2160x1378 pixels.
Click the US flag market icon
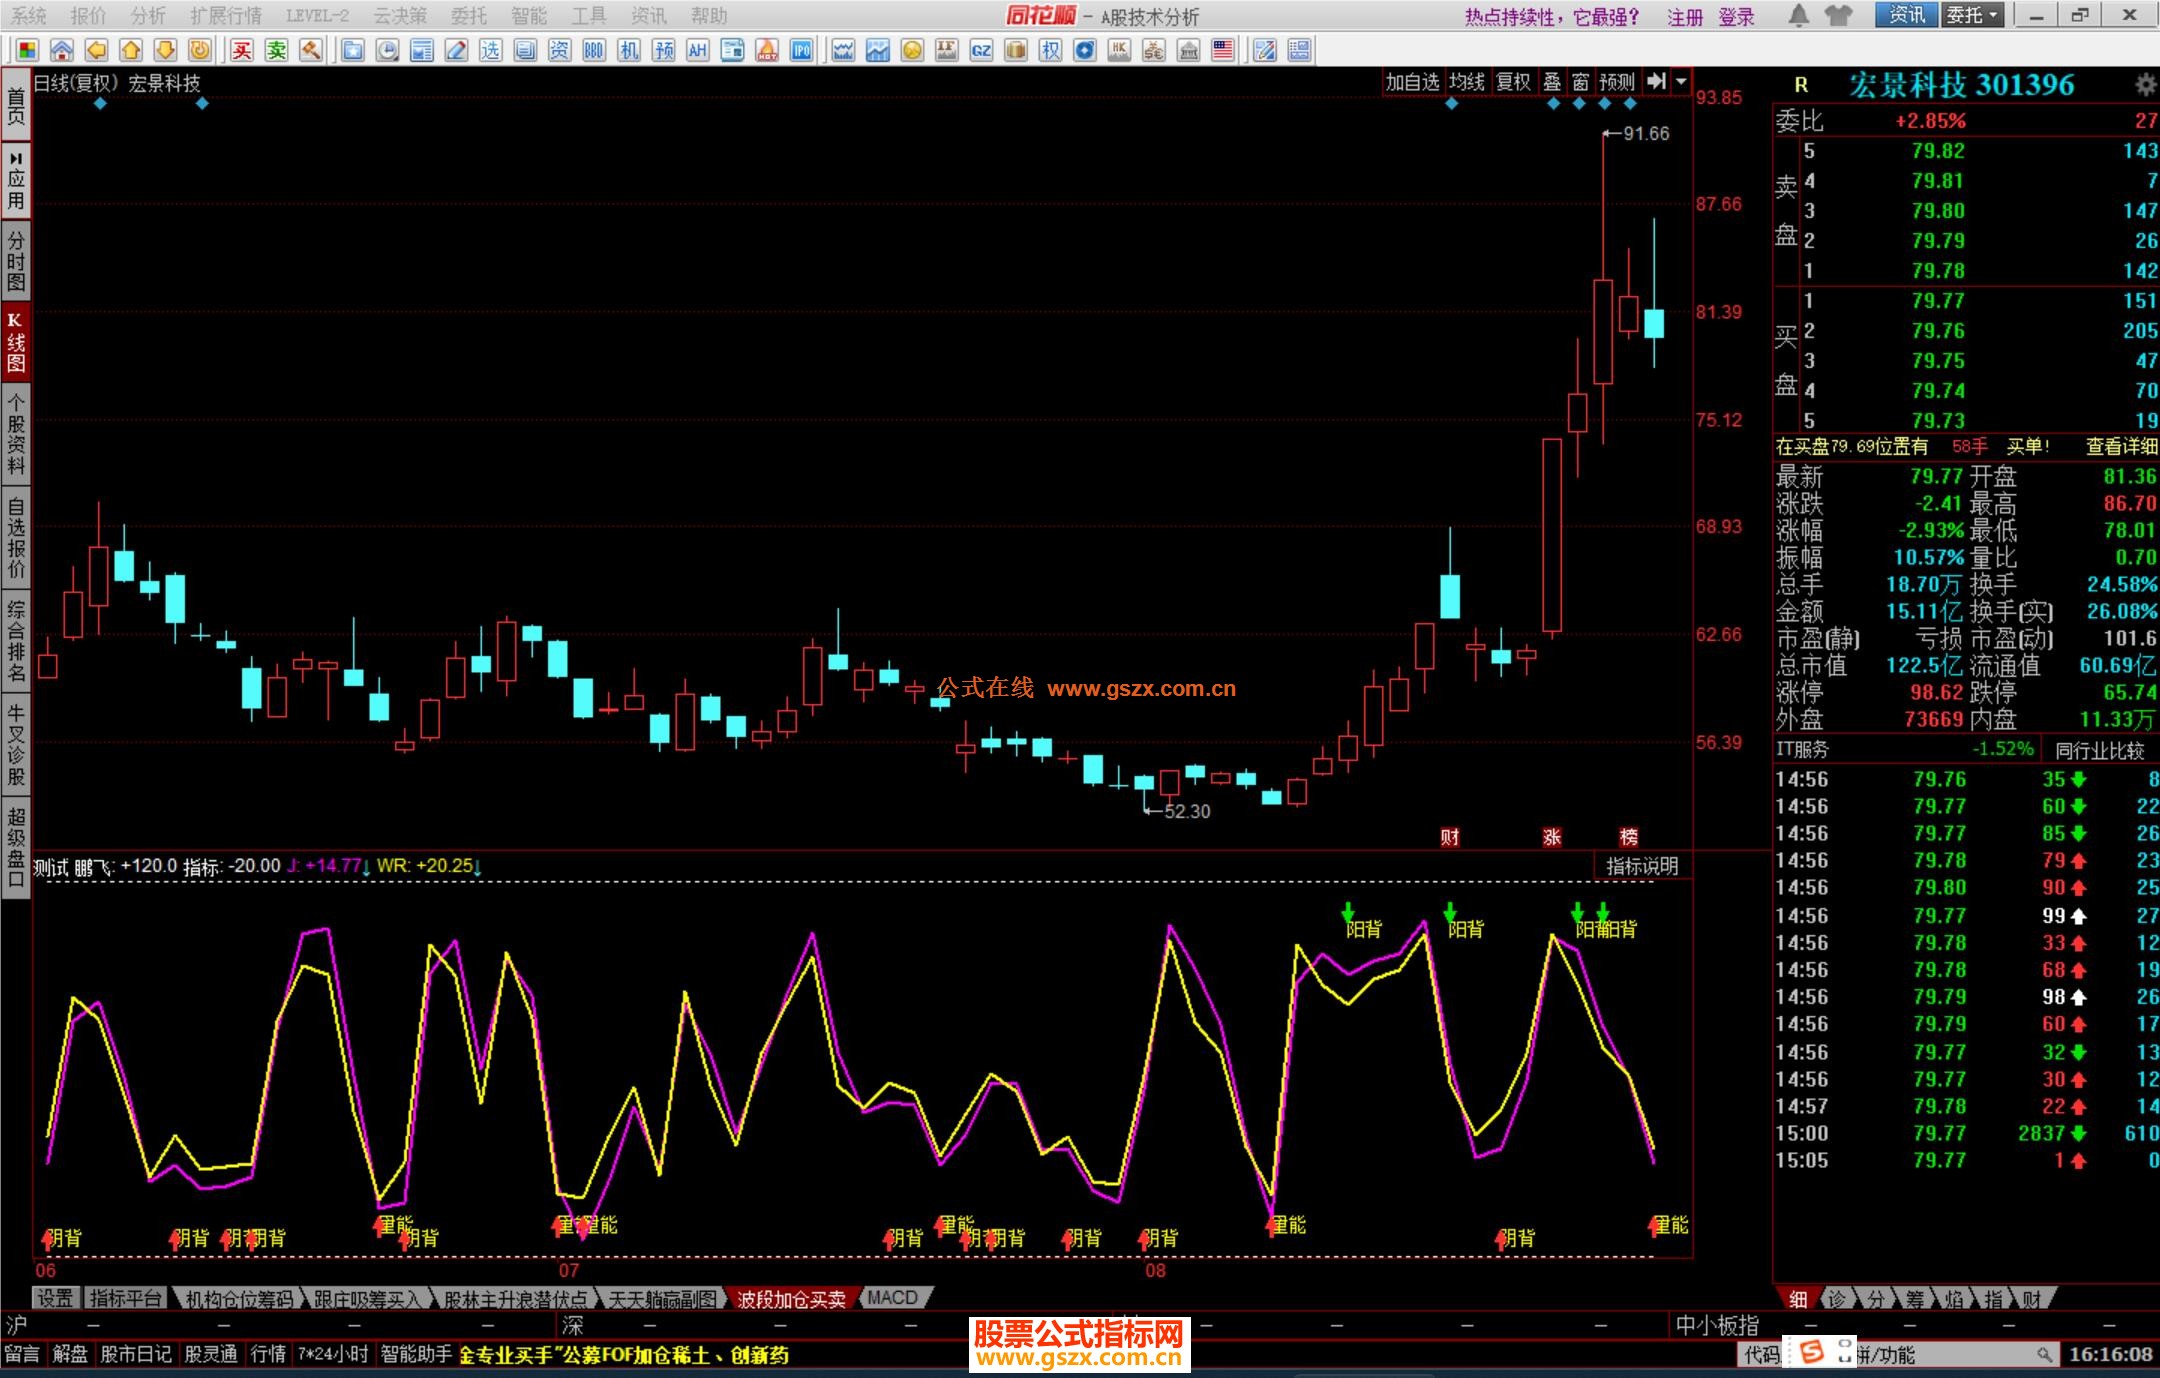(x=1222, y=51)
